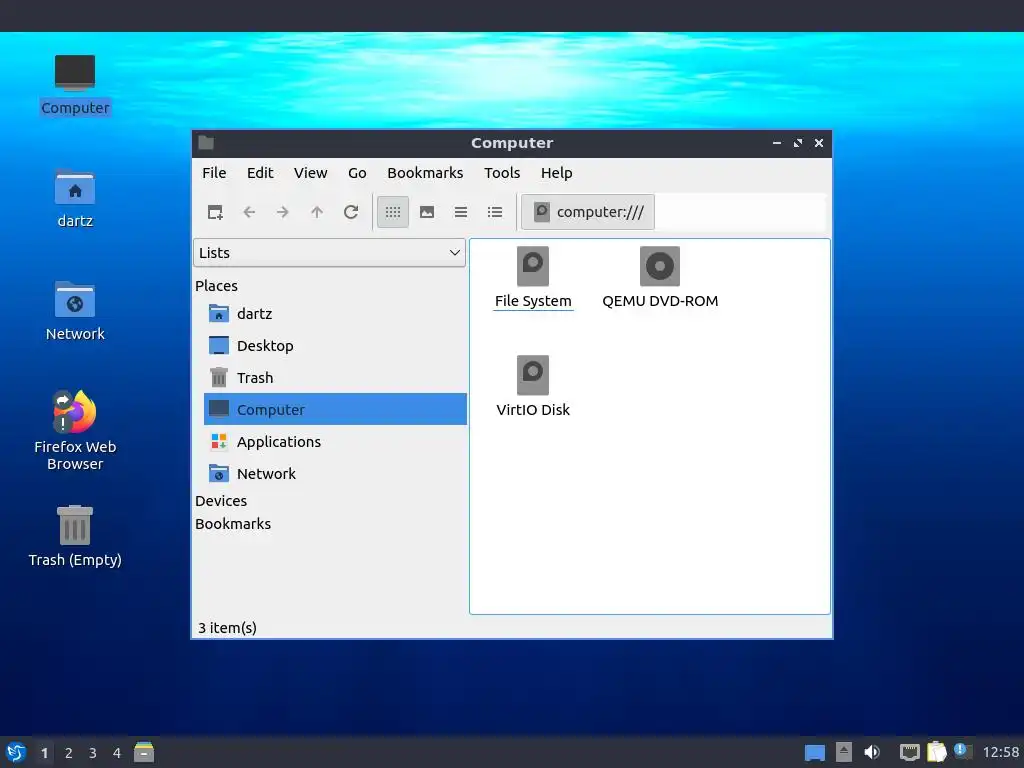Switch to detailed list view
This screenshot has width=1024, height=768.
click(495, 212)
